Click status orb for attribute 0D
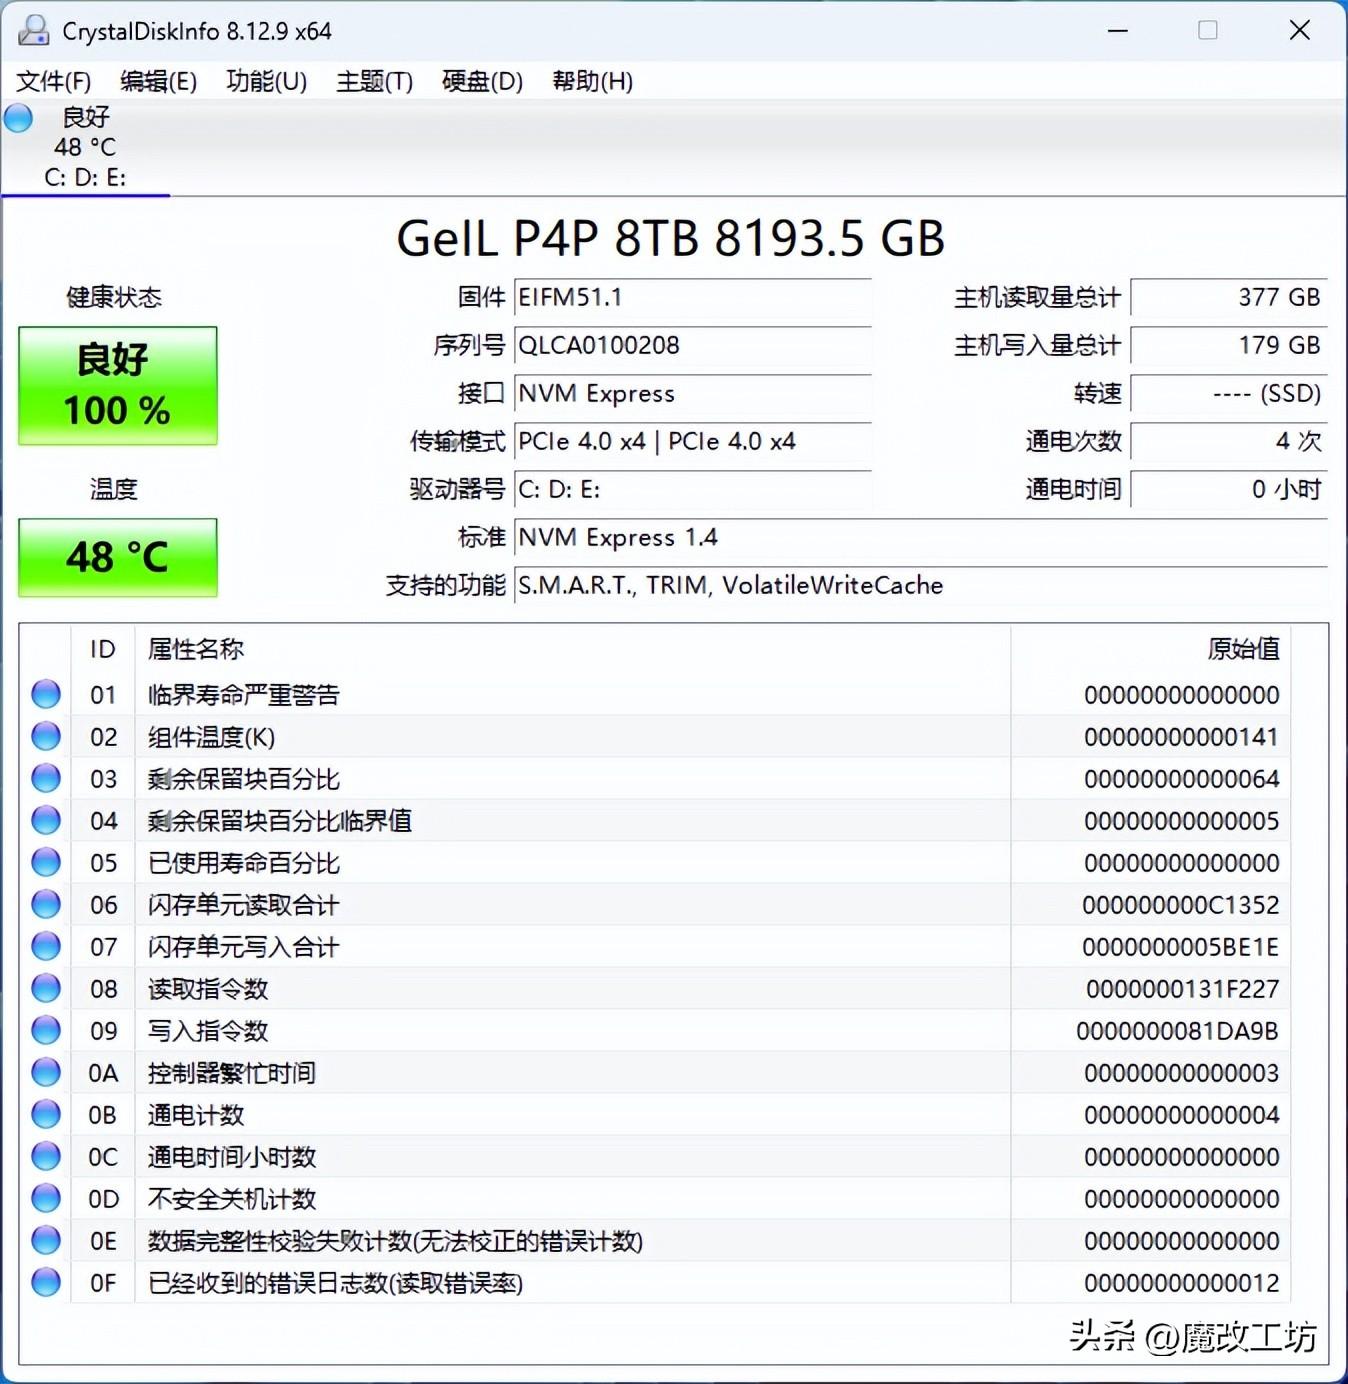 46,1198
